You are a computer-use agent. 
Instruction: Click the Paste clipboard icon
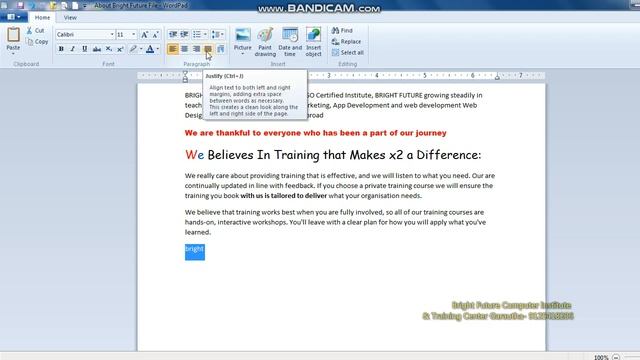tap(13, 34)
